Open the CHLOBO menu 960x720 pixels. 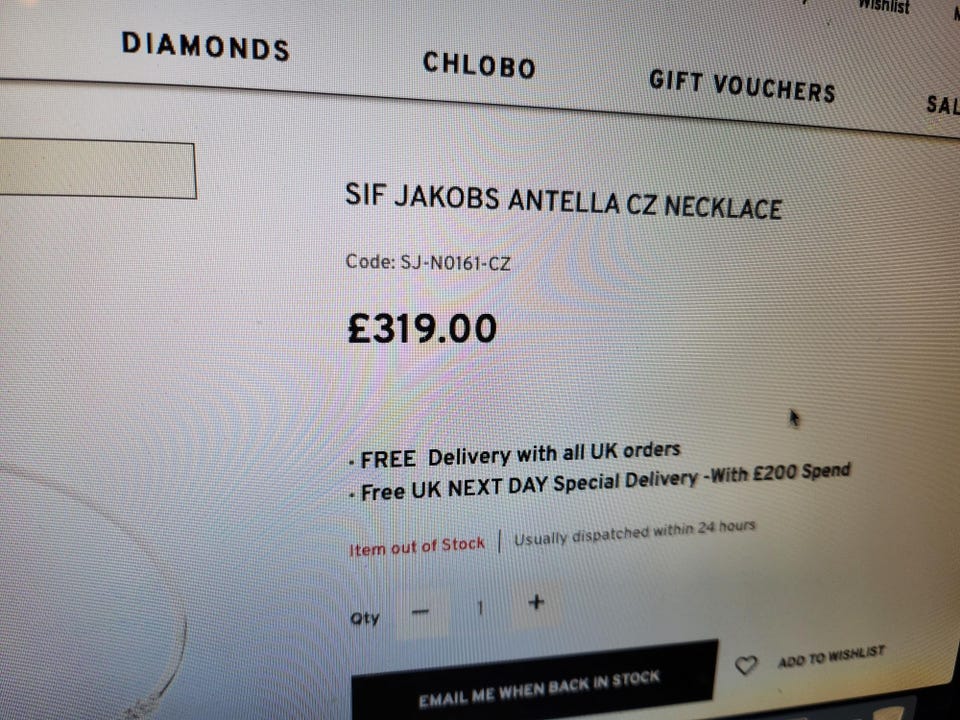[479, 66]
